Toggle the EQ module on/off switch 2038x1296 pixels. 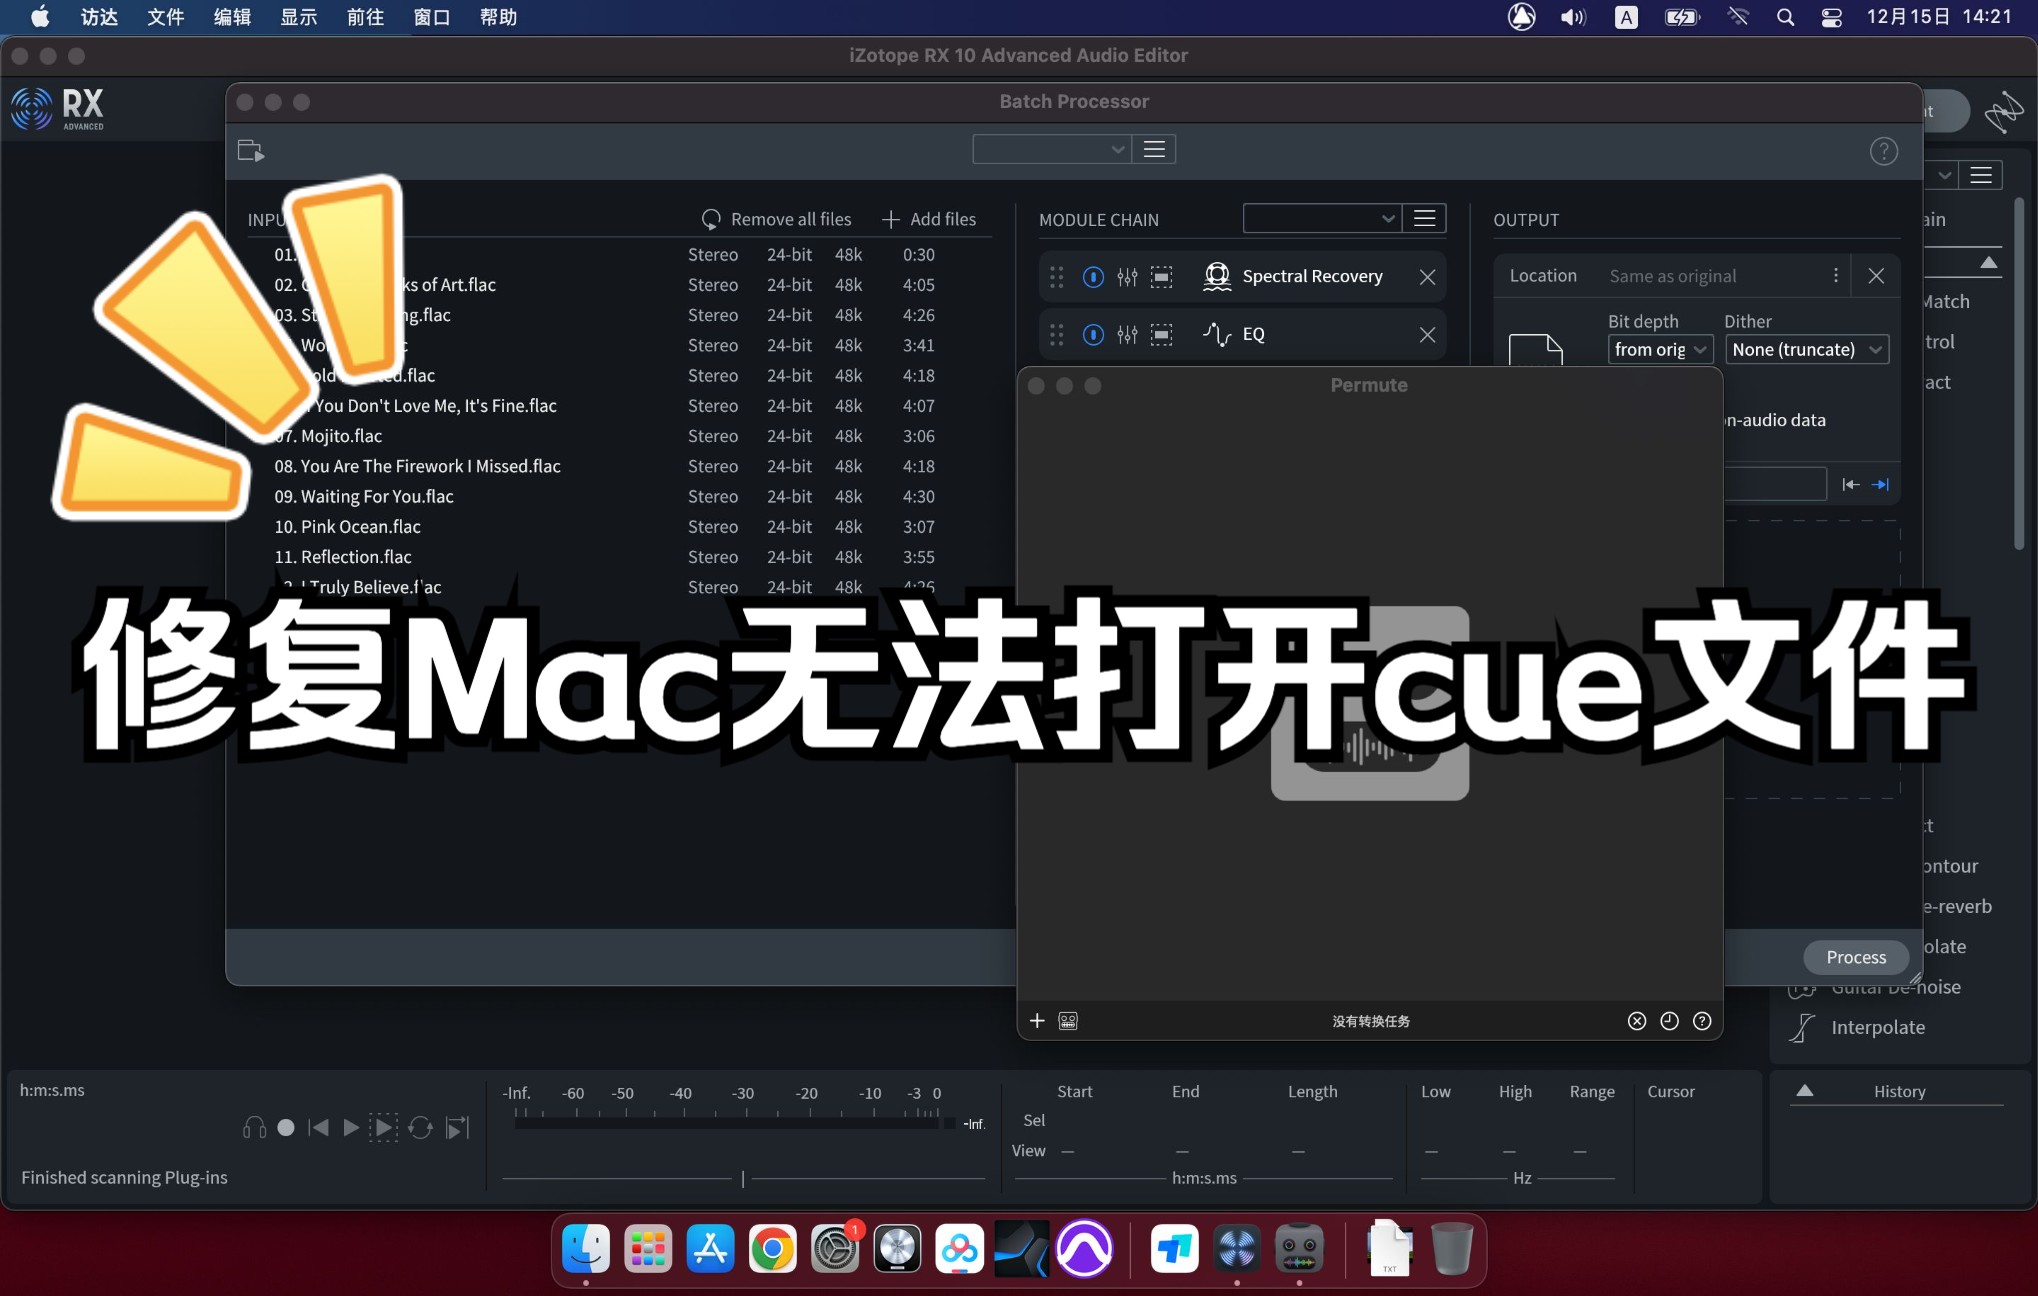(x=1092, y=335)
